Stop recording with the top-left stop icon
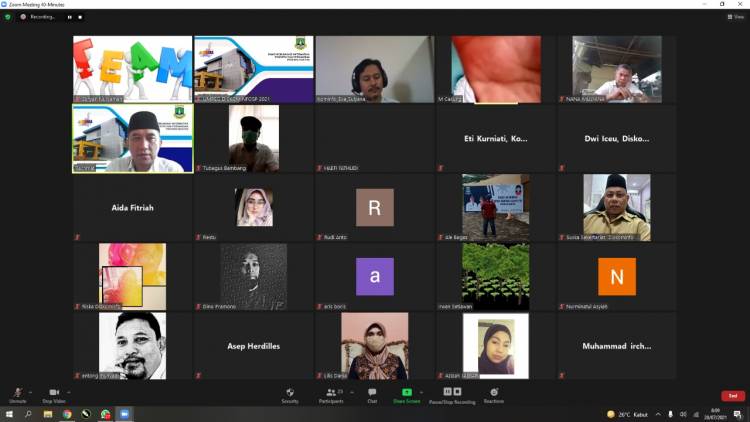Screen dimensions: 750x422 (80, 17)
